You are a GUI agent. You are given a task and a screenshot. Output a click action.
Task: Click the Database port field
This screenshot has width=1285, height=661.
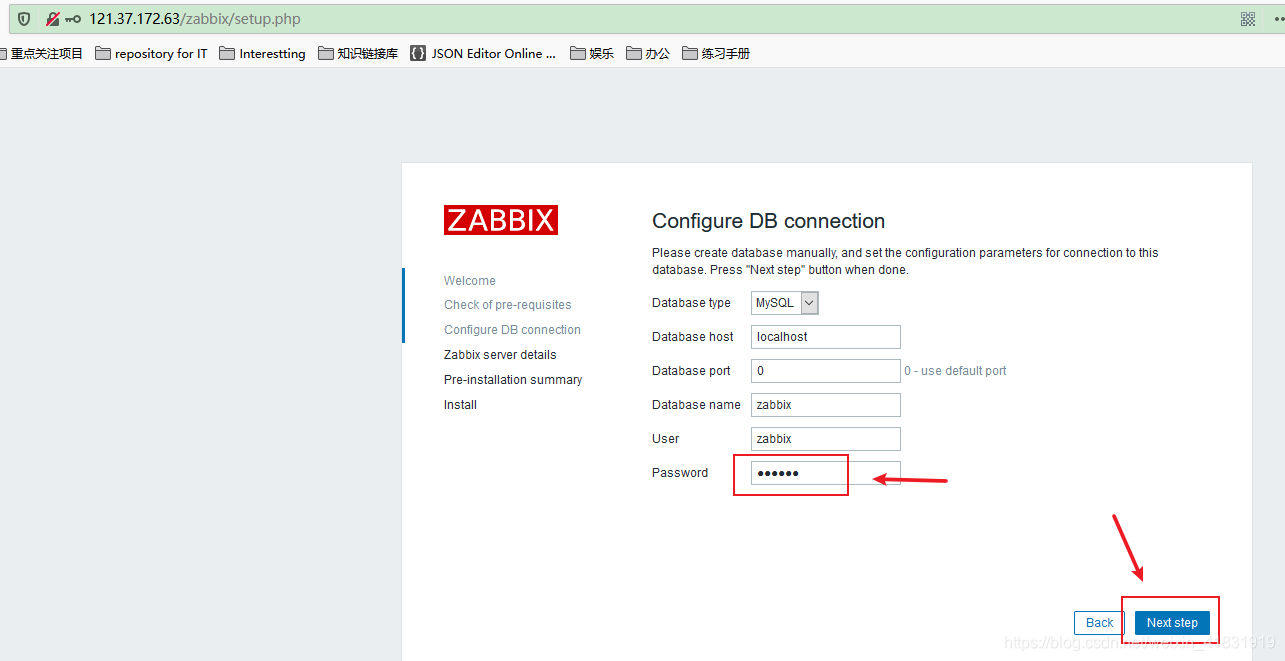(x=826, y=371)
